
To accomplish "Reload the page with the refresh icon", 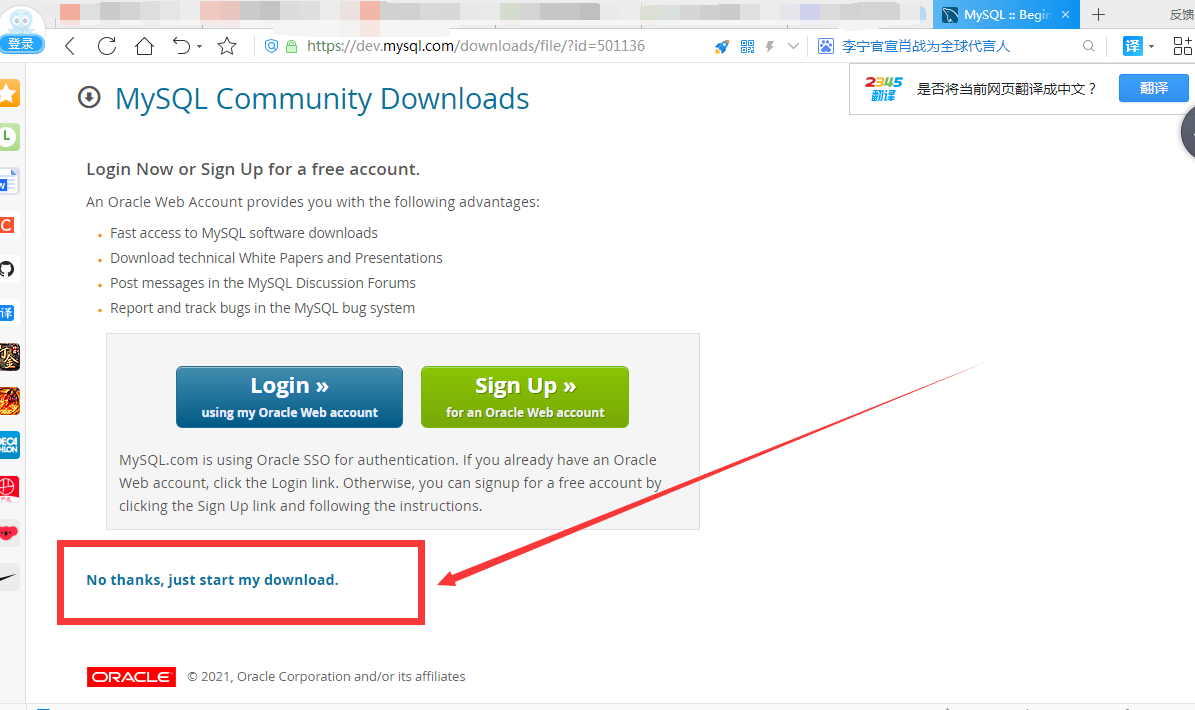I will click(x=107, y=46).
